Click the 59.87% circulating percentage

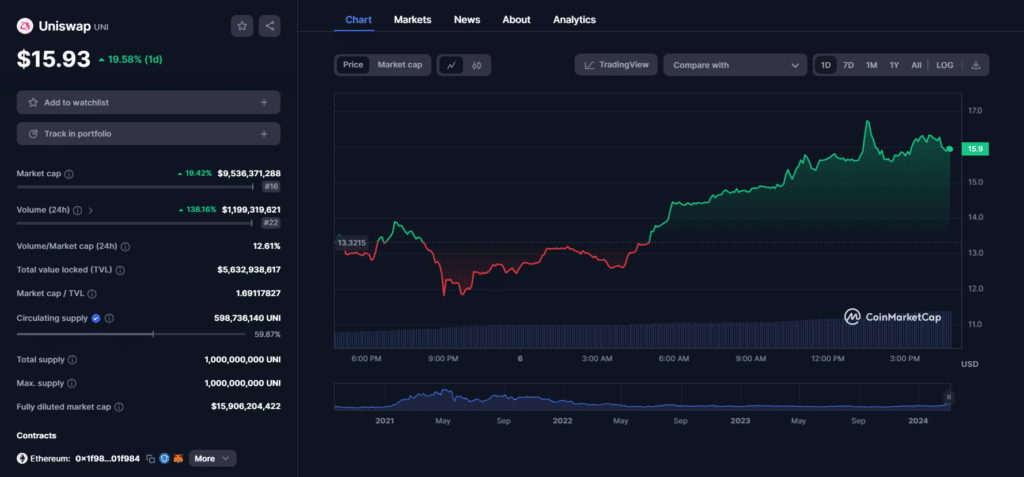click(x=268, y=335)
